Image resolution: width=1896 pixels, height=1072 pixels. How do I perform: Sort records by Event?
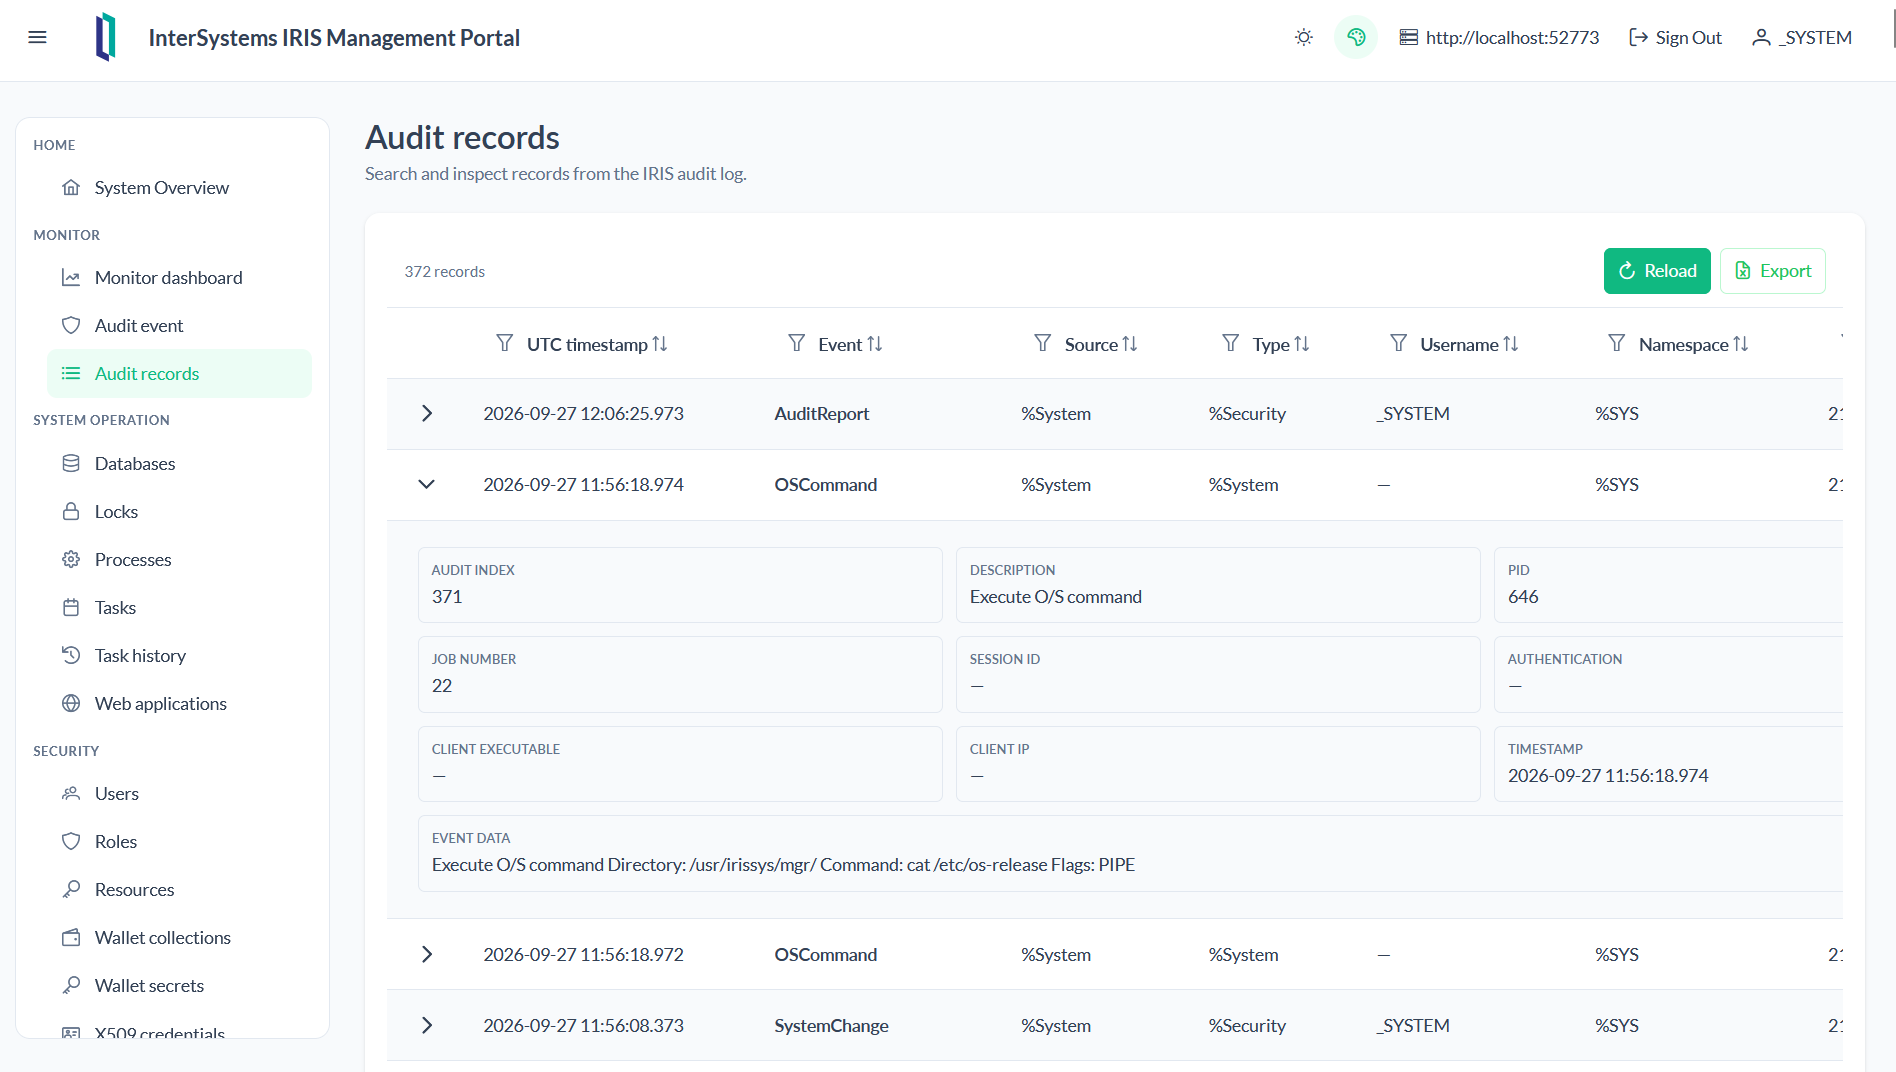click(875, 344)
